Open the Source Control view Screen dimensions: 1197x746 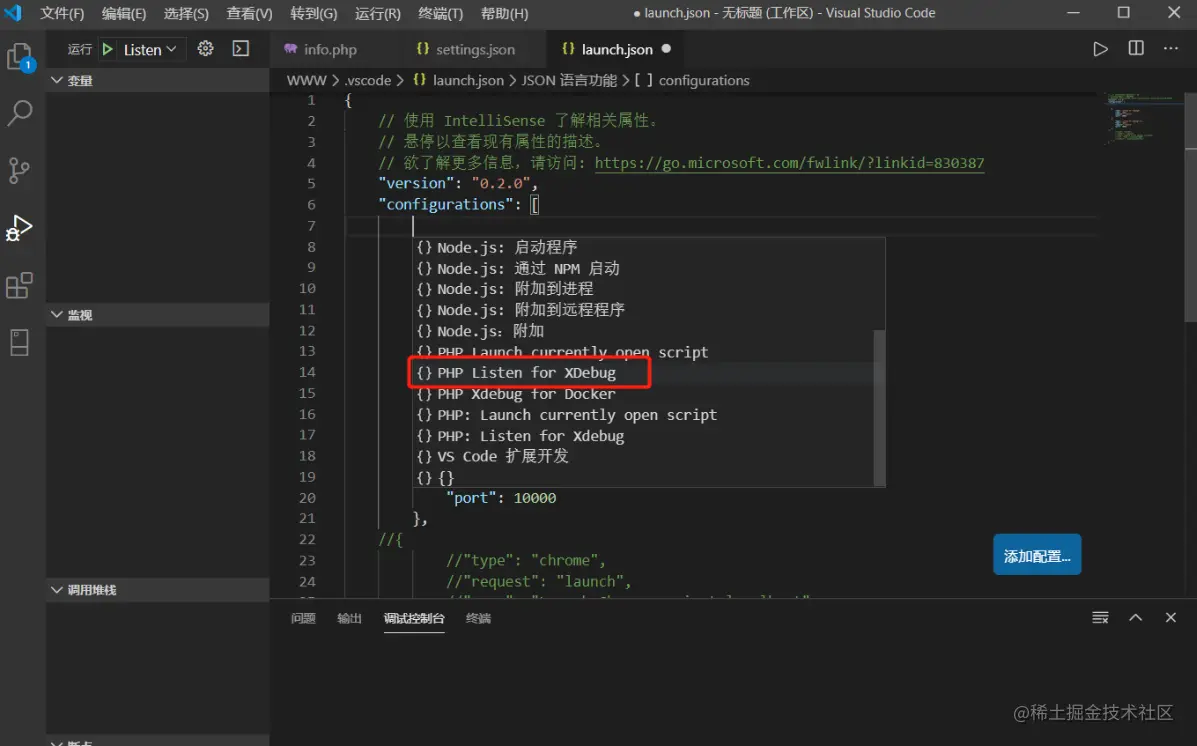19,170
